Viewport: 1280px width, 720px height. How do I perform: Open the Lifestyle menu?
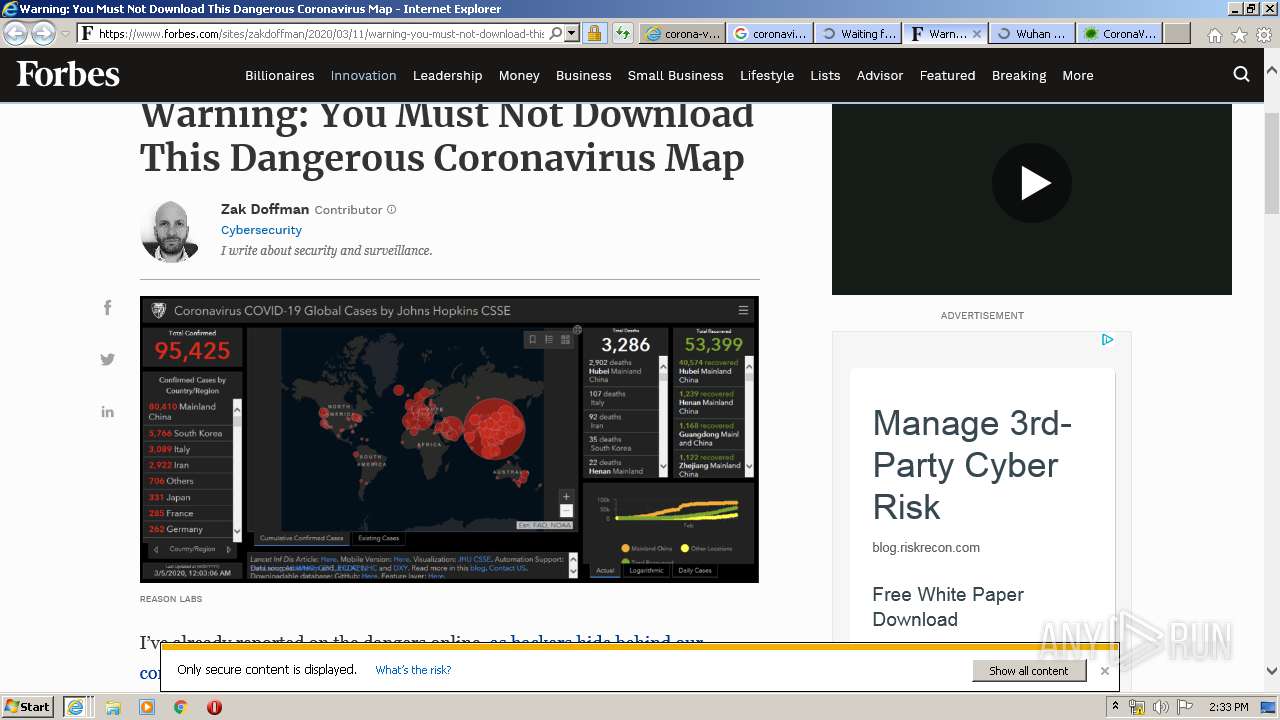coord(767,75)
